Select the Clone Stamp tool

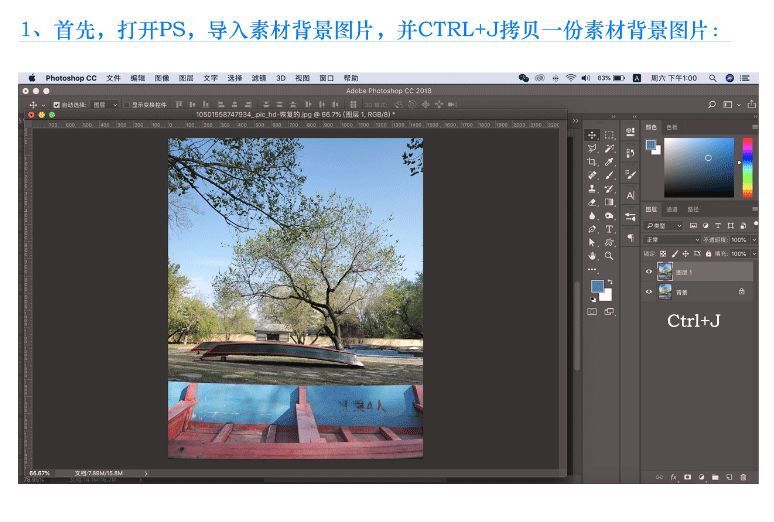[592, 189]
